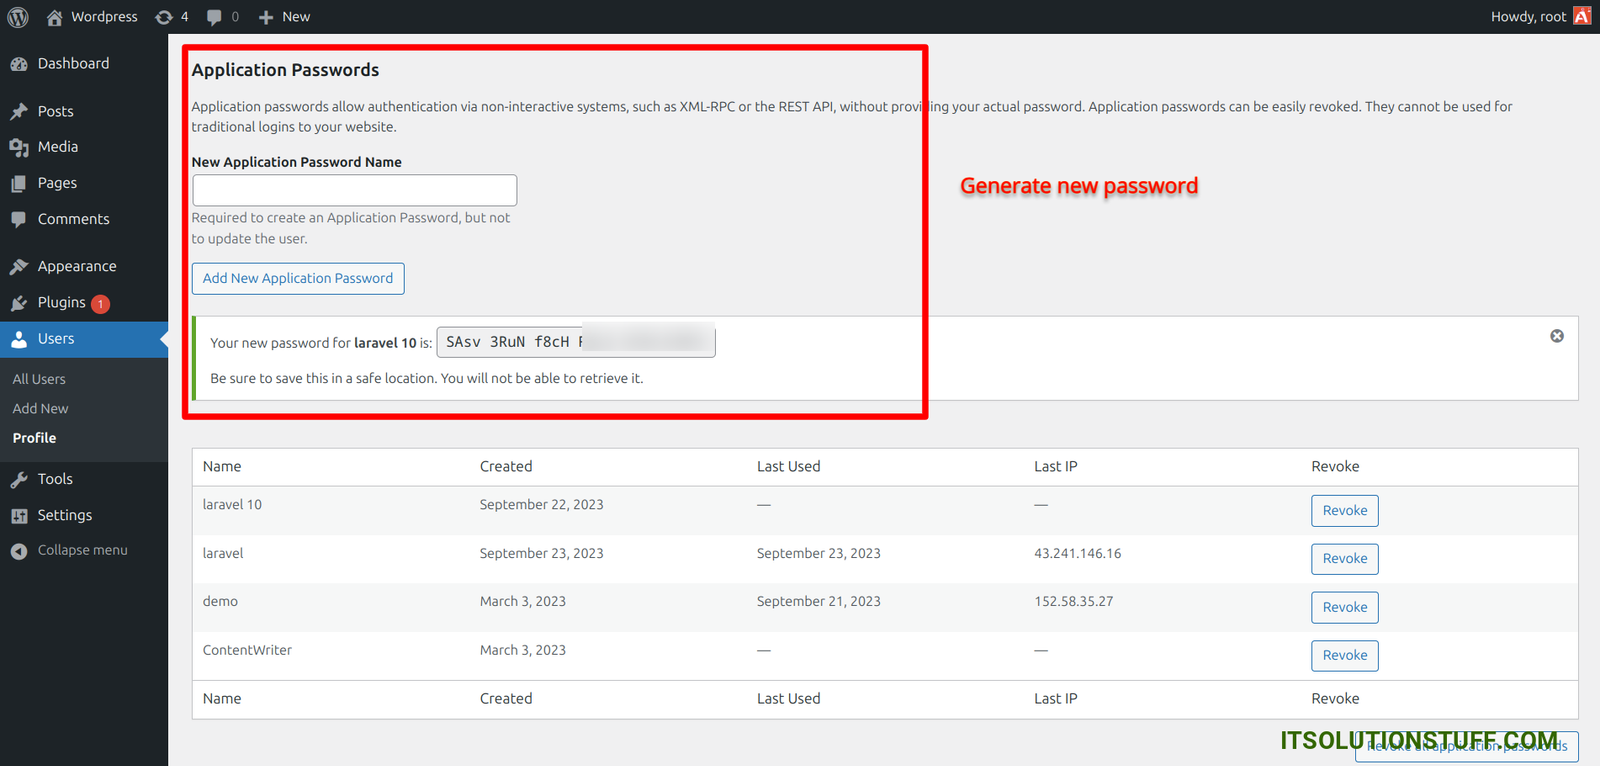This screenshot has width=1600, height=766.
Task: Open Media library from sidebar
Action: 57,147
